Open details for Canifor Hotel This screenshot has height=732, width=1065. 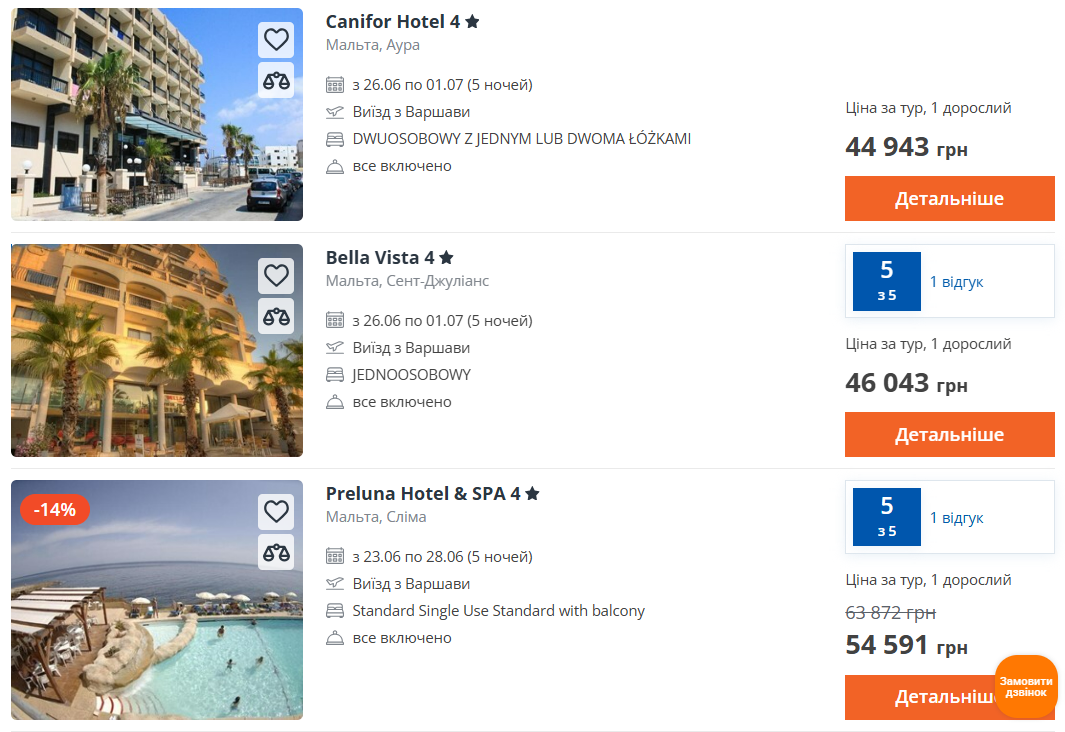[x=949, y=198]
